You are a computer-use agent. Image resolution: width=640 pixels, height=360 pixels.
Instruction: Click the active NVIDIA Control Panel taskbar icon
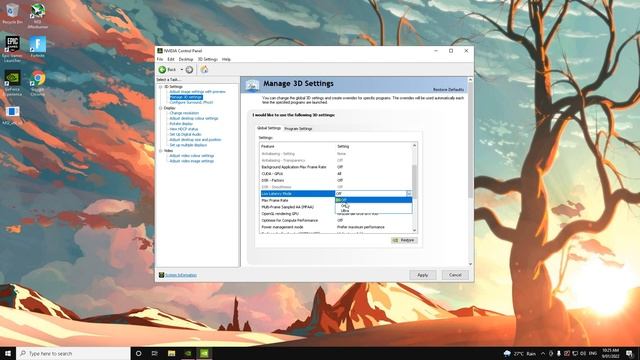click(204, 353)
